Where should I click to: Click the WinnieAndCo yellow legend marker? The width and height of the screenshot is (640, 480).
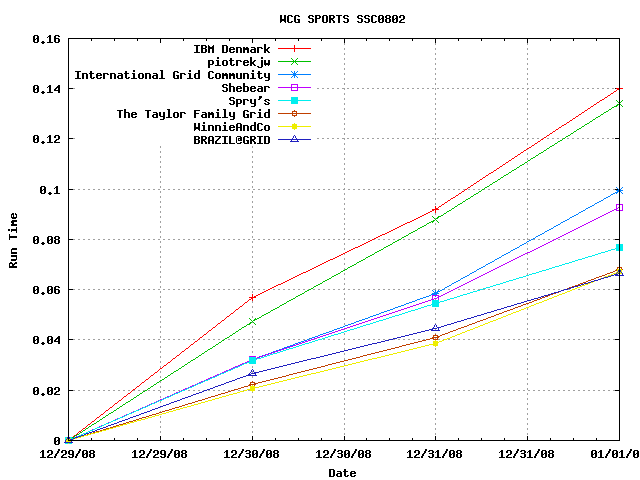pos(293,127)
